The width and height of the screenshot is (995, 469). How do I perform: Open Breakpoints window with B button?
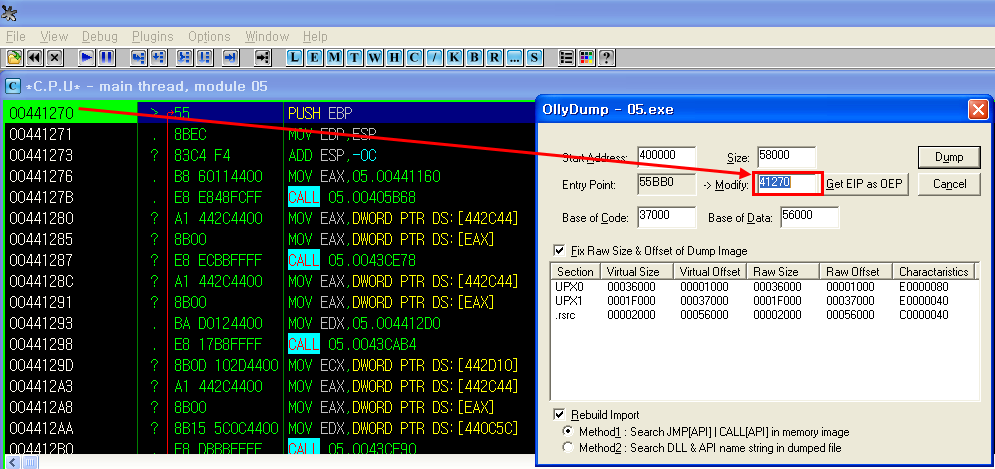click(474, 58)
